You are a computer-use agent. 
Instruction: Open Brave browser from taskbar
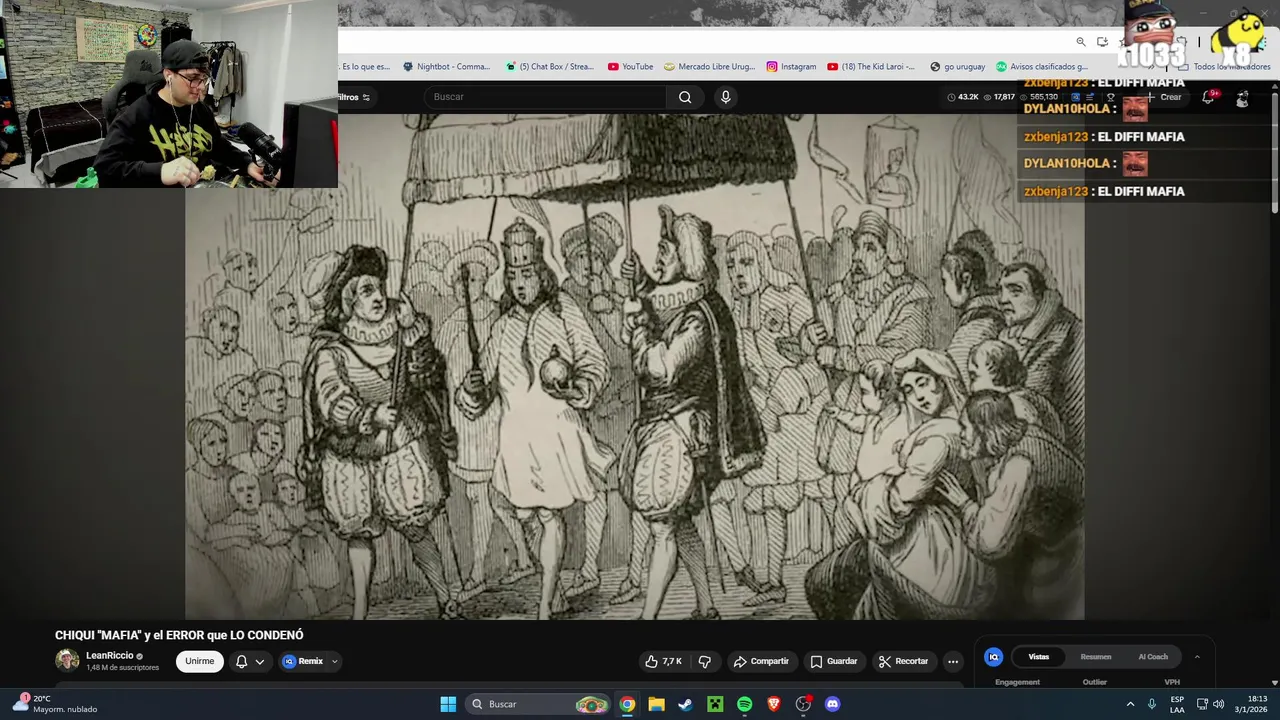click(774, 704)
